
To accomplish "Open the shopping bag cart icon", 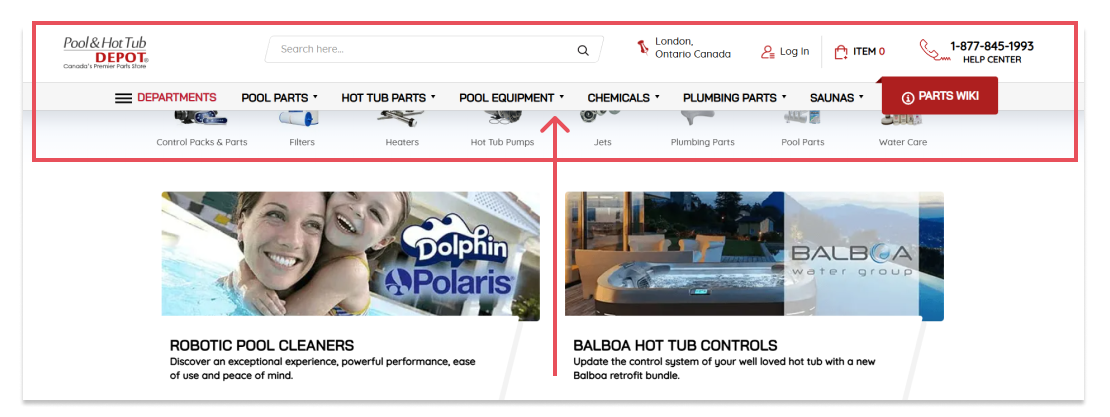I will (x=841, y=52).
